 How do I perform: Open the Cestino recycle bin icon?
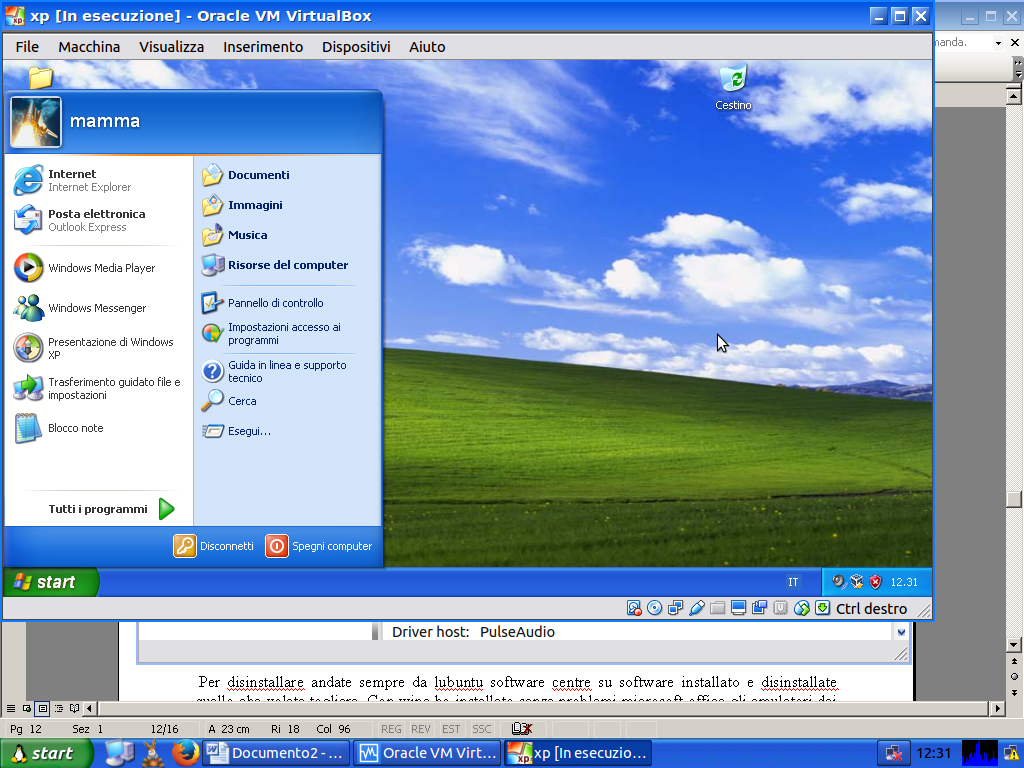(x=733, y=85)
